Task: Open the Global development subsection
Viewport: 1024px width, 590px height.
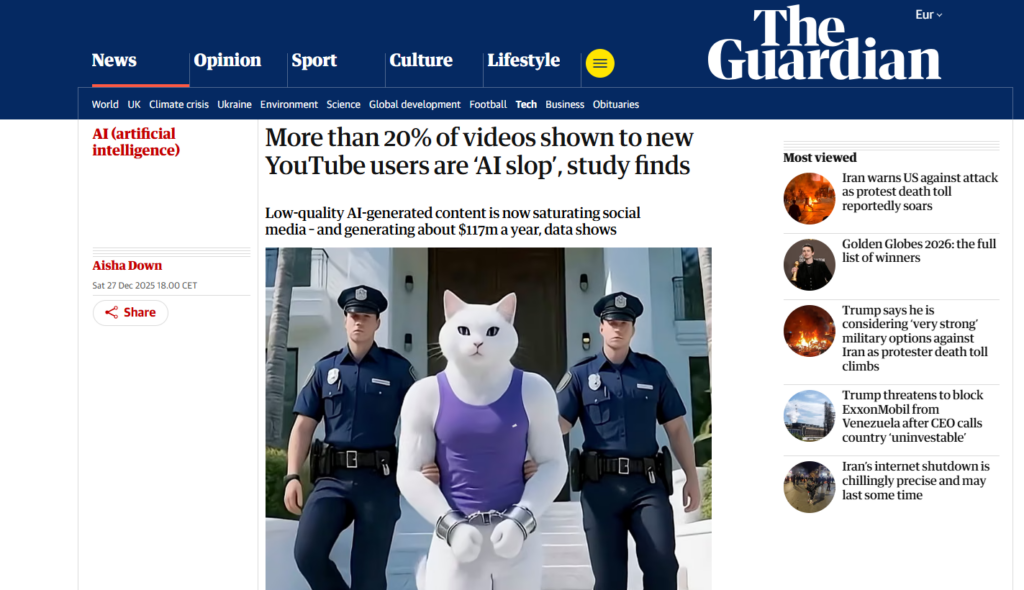Action: [x=415, y=105]
